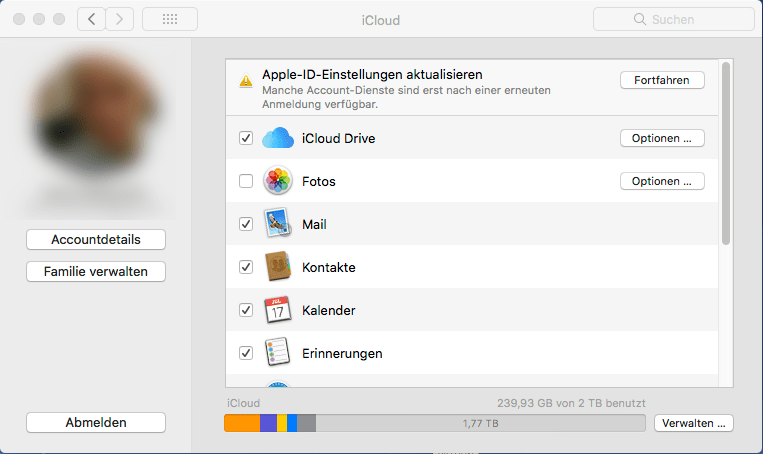
Task: Click the iCloud Drive cloud icon
Action: click(x=278, y=138)
